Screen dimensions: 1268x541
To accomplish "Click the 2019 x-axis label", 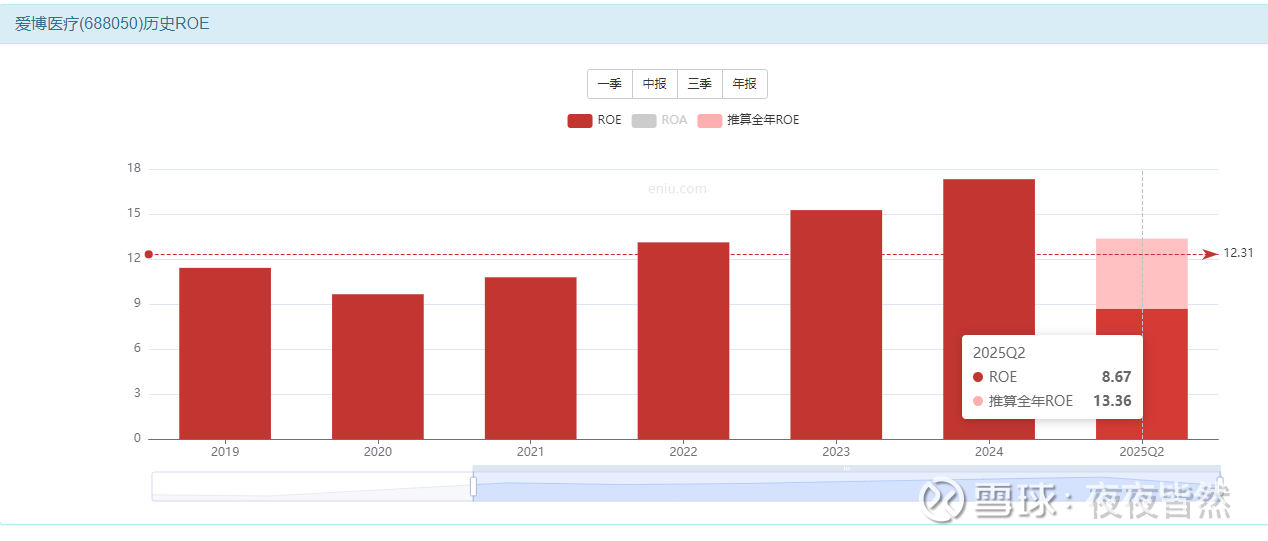I will tap(225, 452).
